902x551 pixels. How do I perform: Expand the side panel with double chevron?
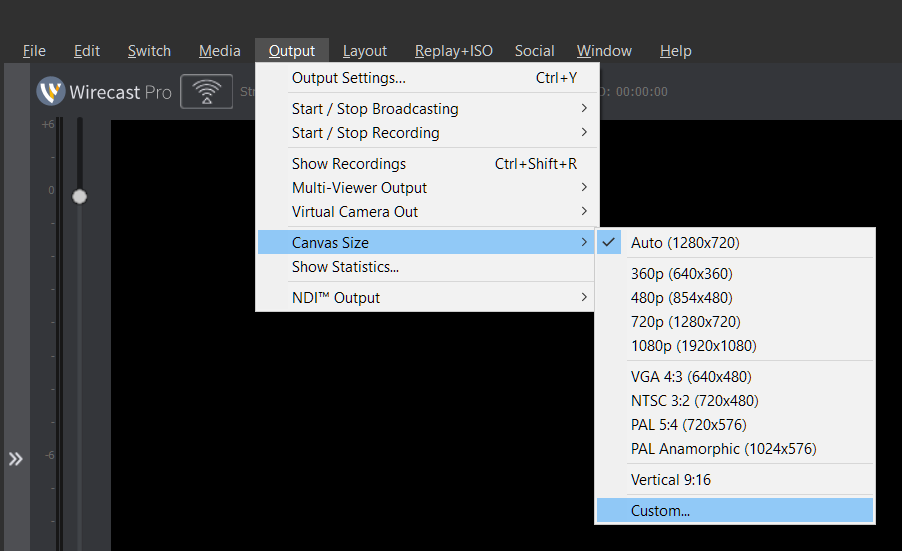coord(16,459)
